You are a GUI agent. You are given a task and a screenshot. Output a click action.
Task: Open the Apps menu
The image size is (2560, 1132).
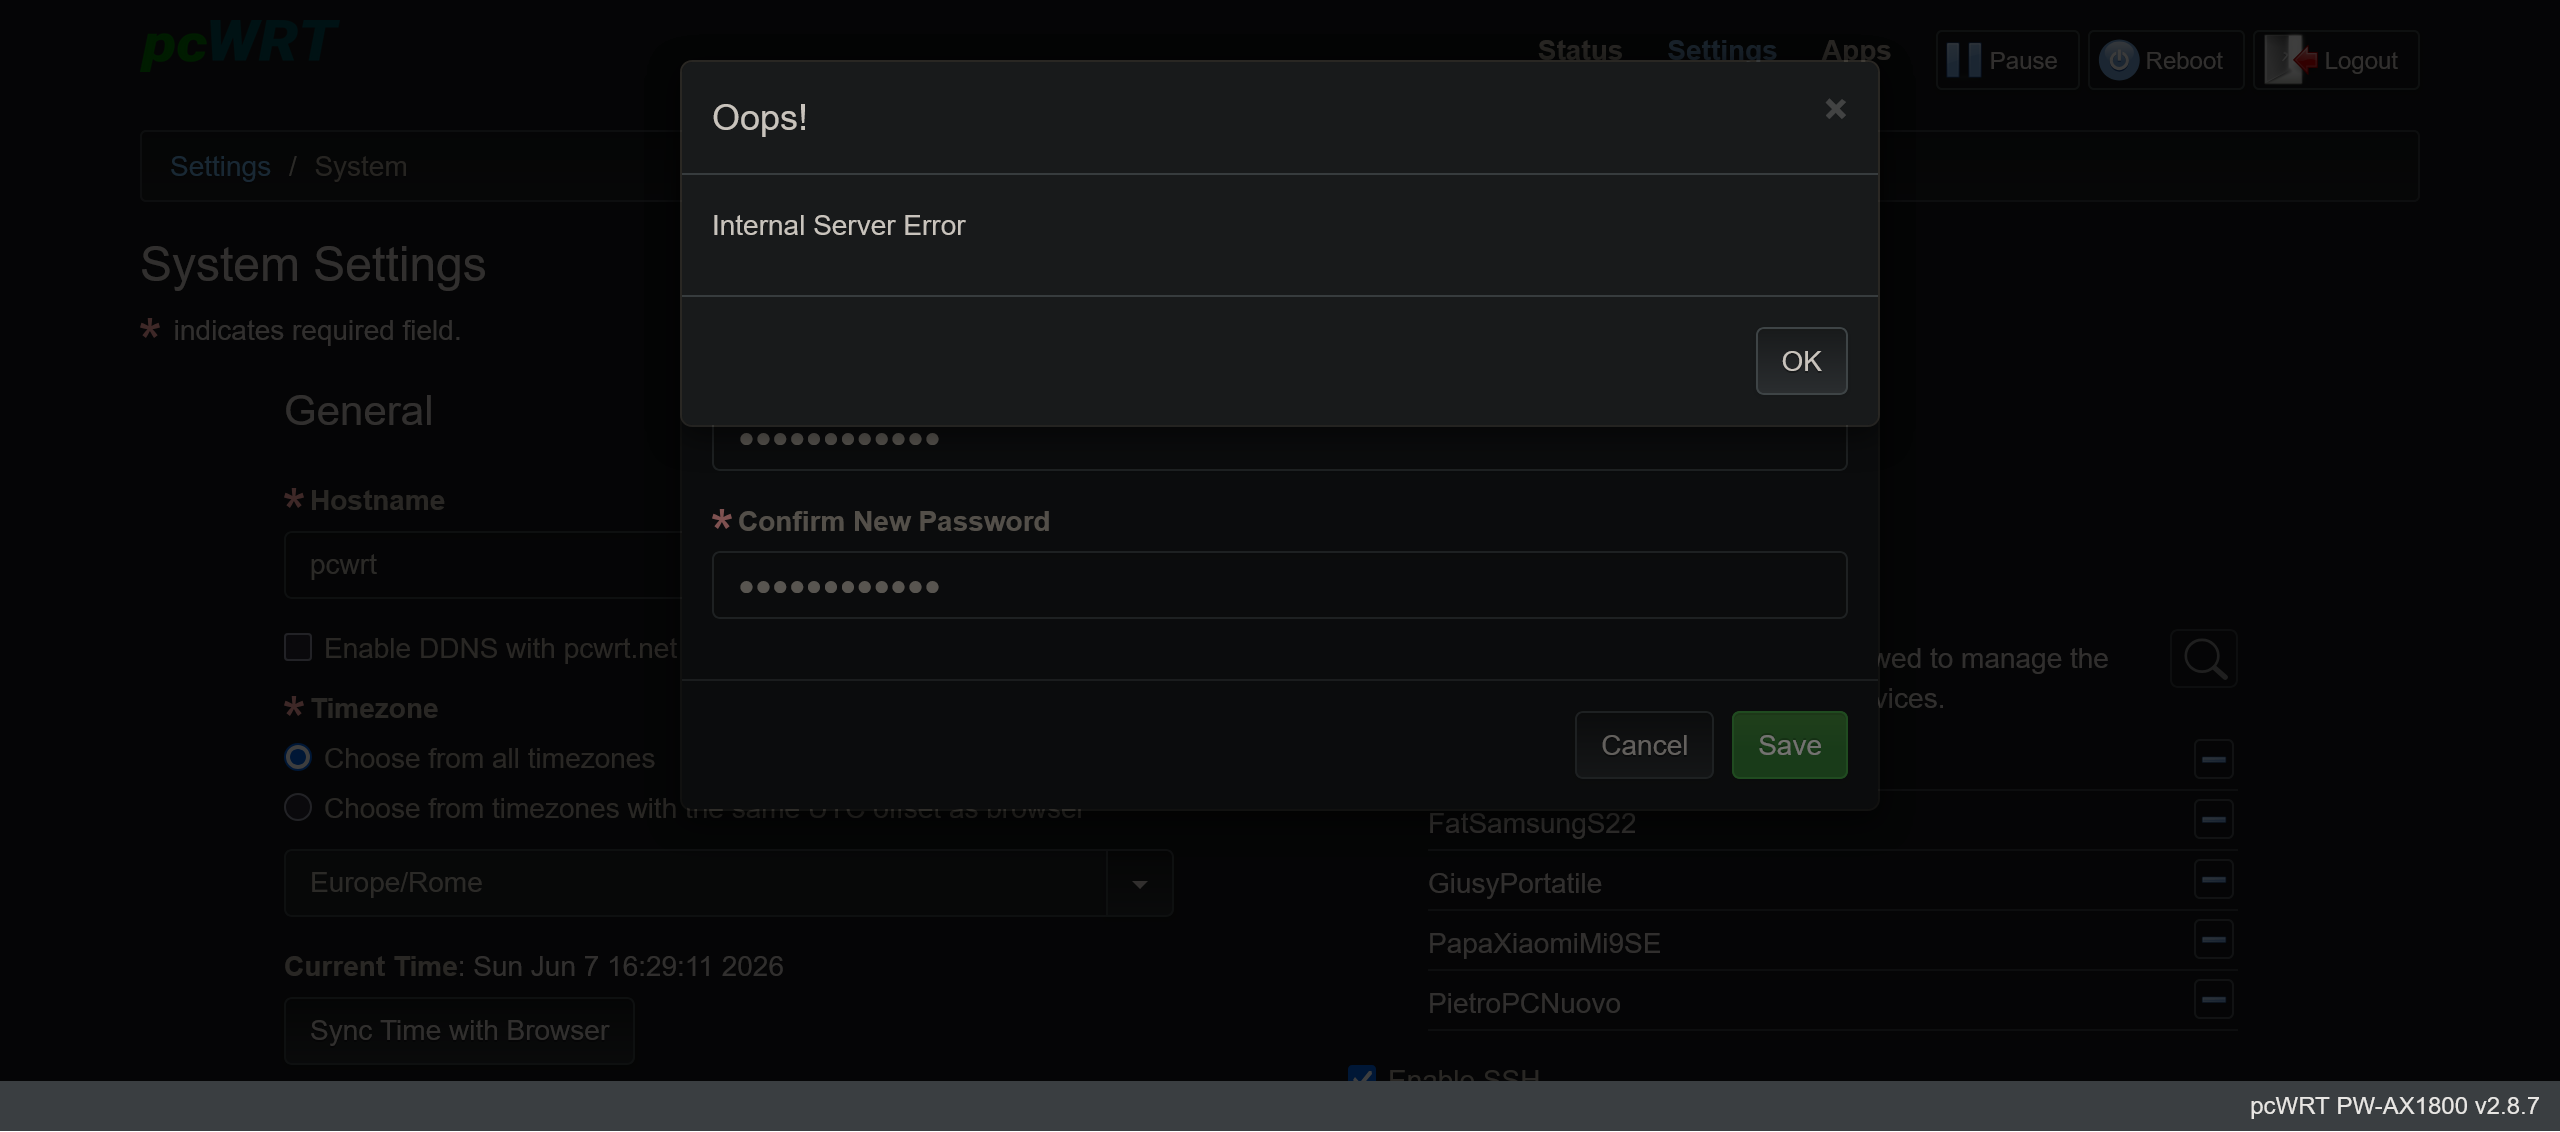tap(1856, 50)
